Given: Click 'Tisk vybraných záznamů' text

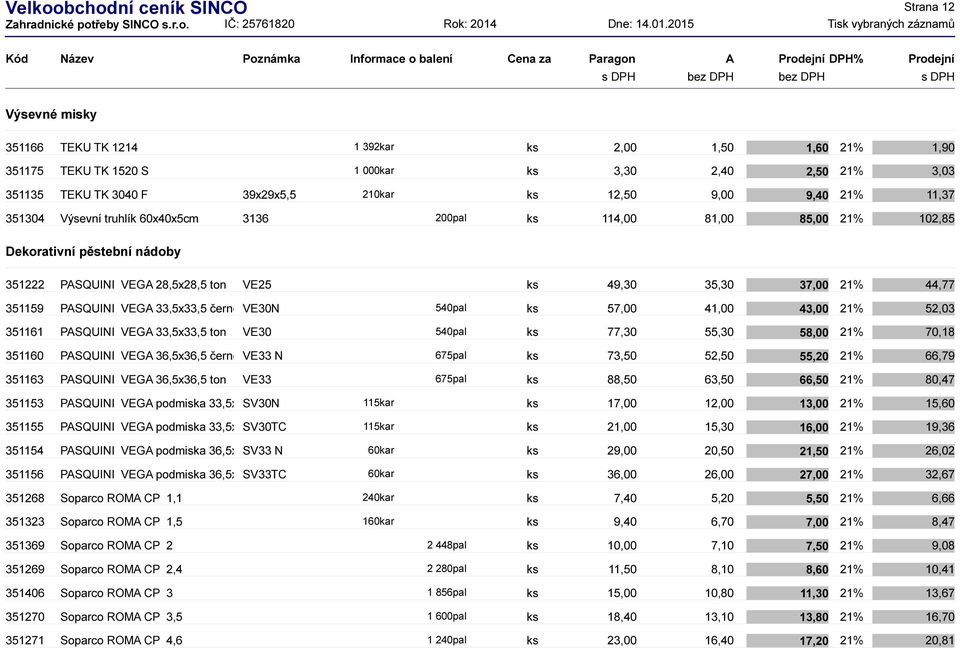Looking at the screenshot, I should click(x=891, y=24).
